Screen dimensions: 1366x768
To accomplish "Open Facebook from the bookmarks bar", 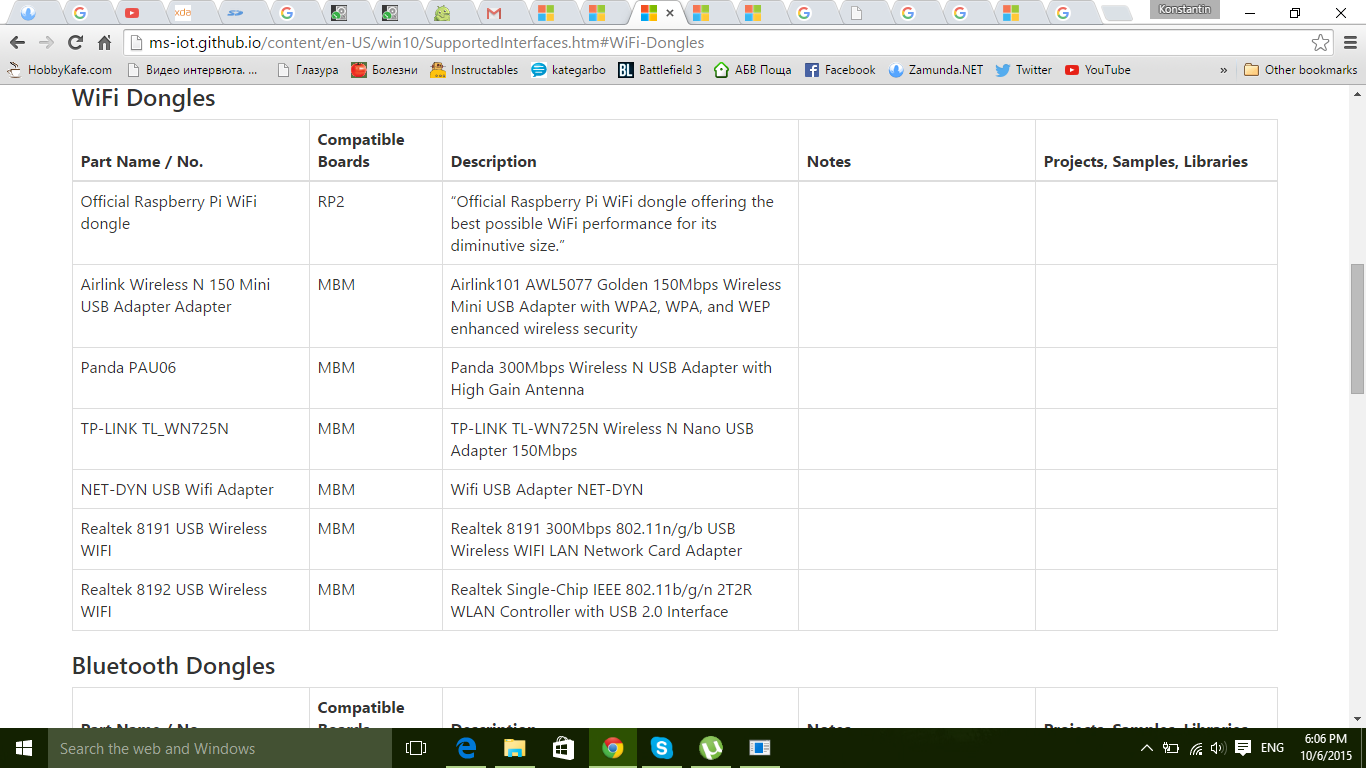I will (x=840, y=70).
